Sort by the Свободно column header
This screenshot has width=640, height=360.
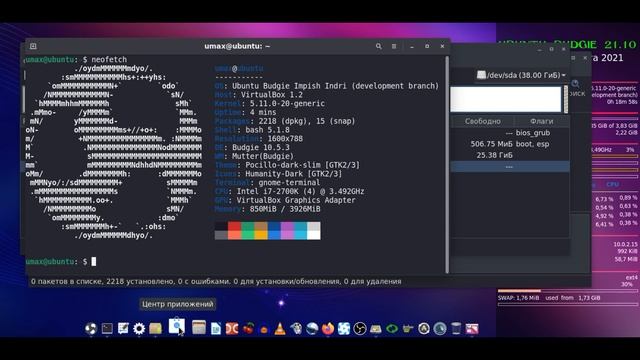point(482,121)
